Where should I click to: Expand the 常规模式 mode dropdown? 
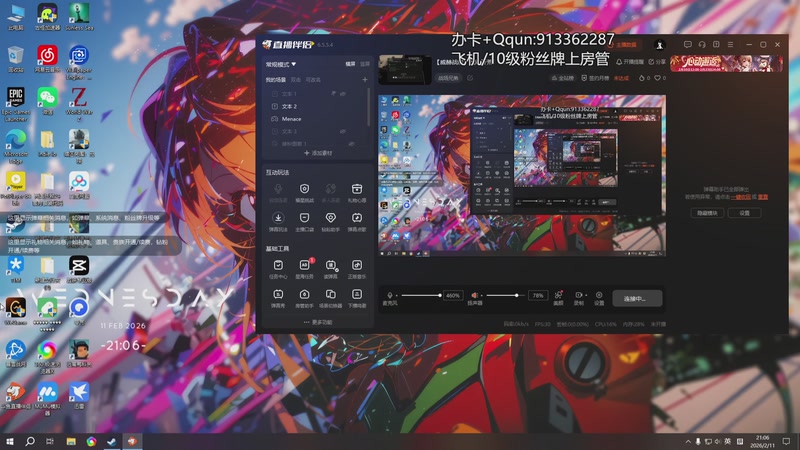[x=281, y=64]
